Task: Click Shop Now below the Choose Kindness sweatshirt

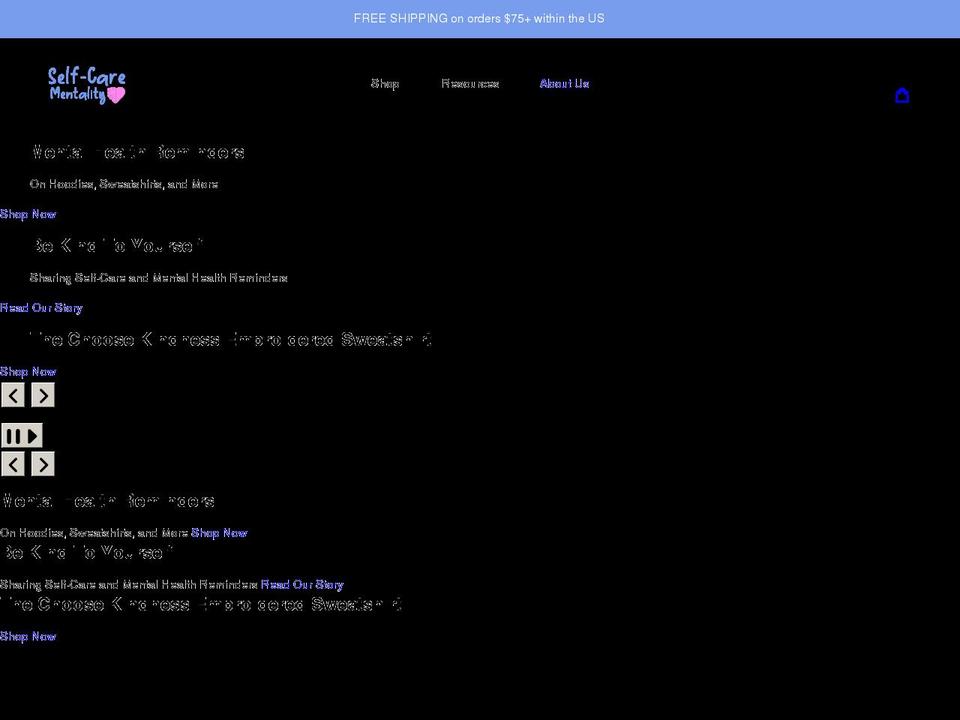Action: (x=28, y=371)
